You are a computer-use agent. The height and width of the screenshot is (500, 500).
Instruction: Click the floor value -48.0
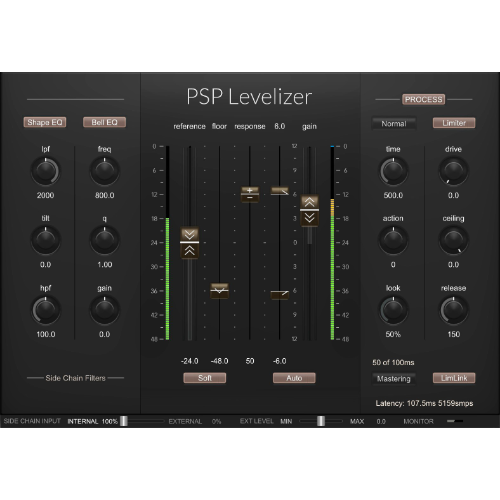(x=219, y=361)
